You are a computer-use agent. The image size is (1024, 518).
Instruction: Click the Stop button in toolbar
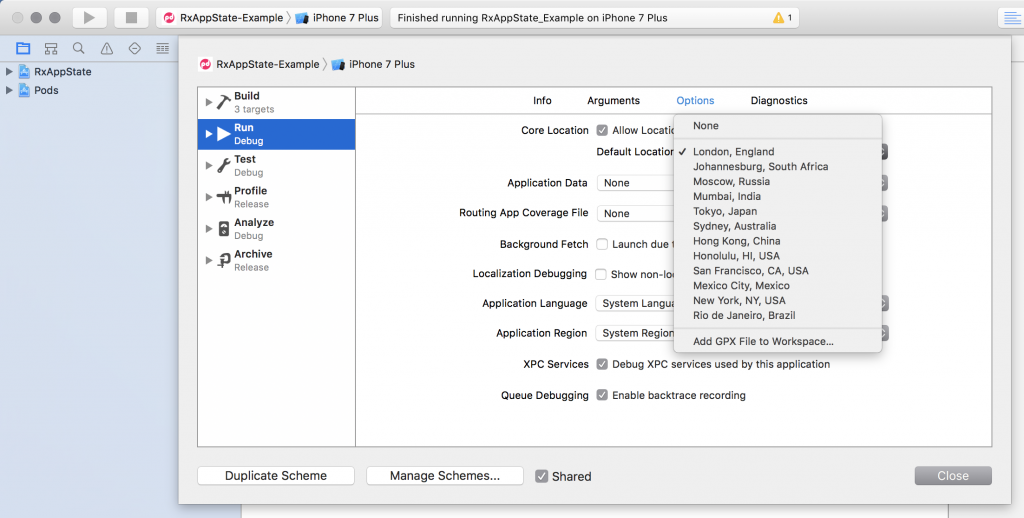click(131, 18)
